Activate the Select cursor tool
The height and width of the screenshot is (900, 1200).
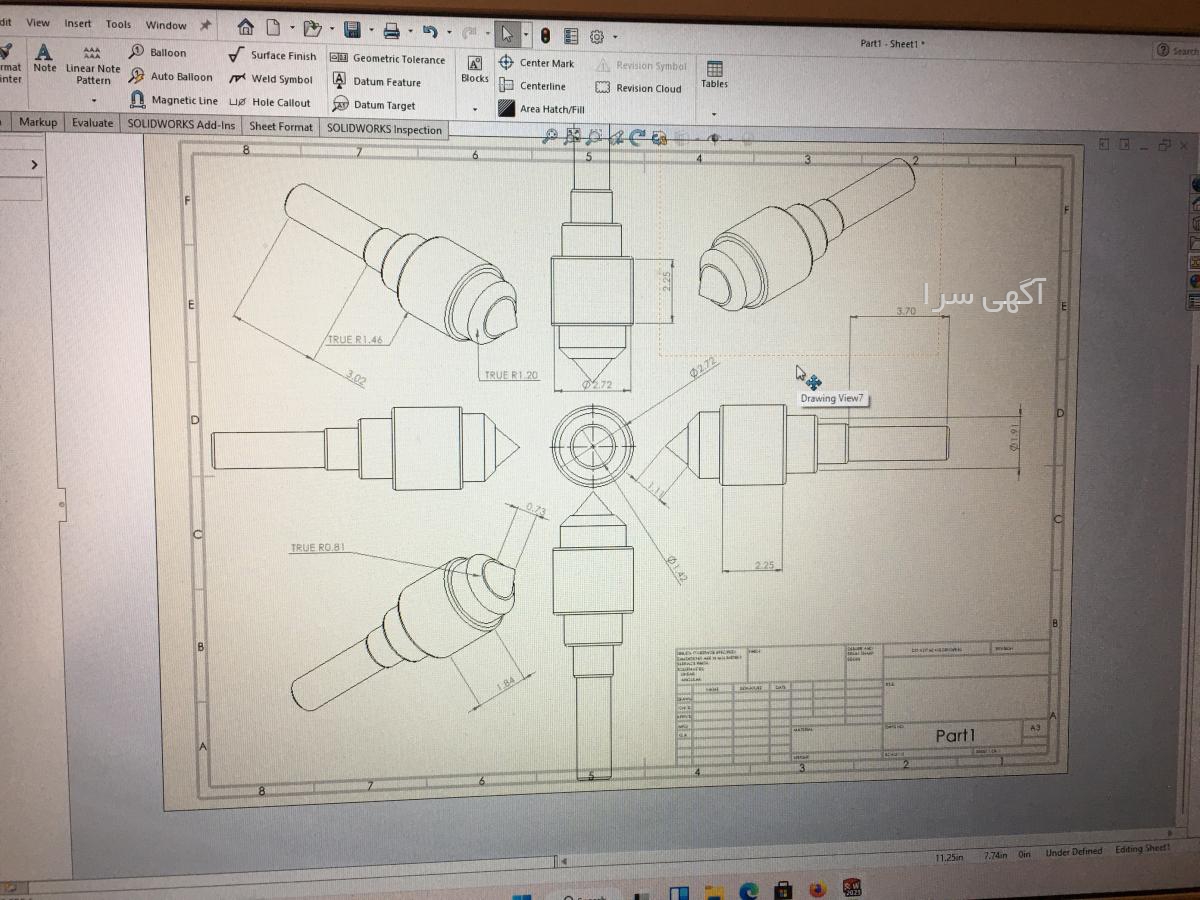coord(507,34)
